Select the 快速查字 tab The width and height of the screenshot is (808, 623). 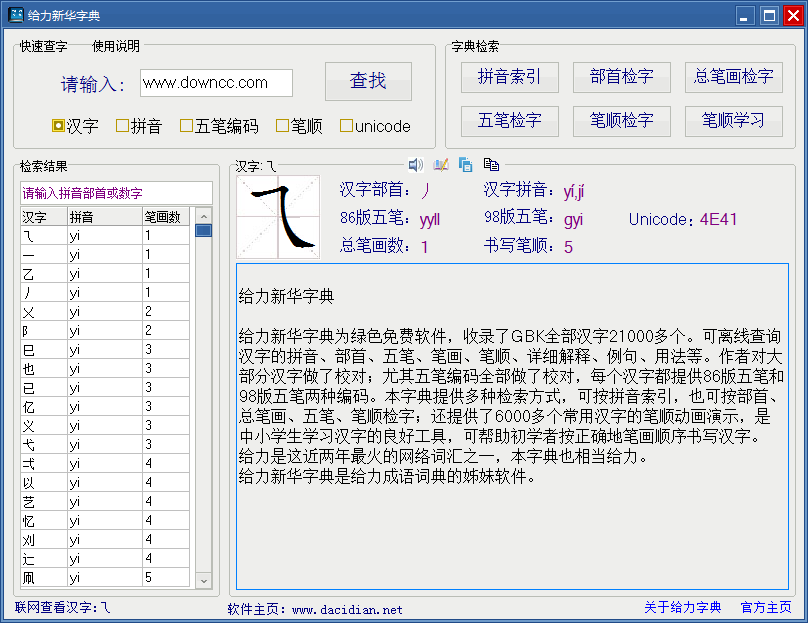pyautogui.click(x=43, y=46)
